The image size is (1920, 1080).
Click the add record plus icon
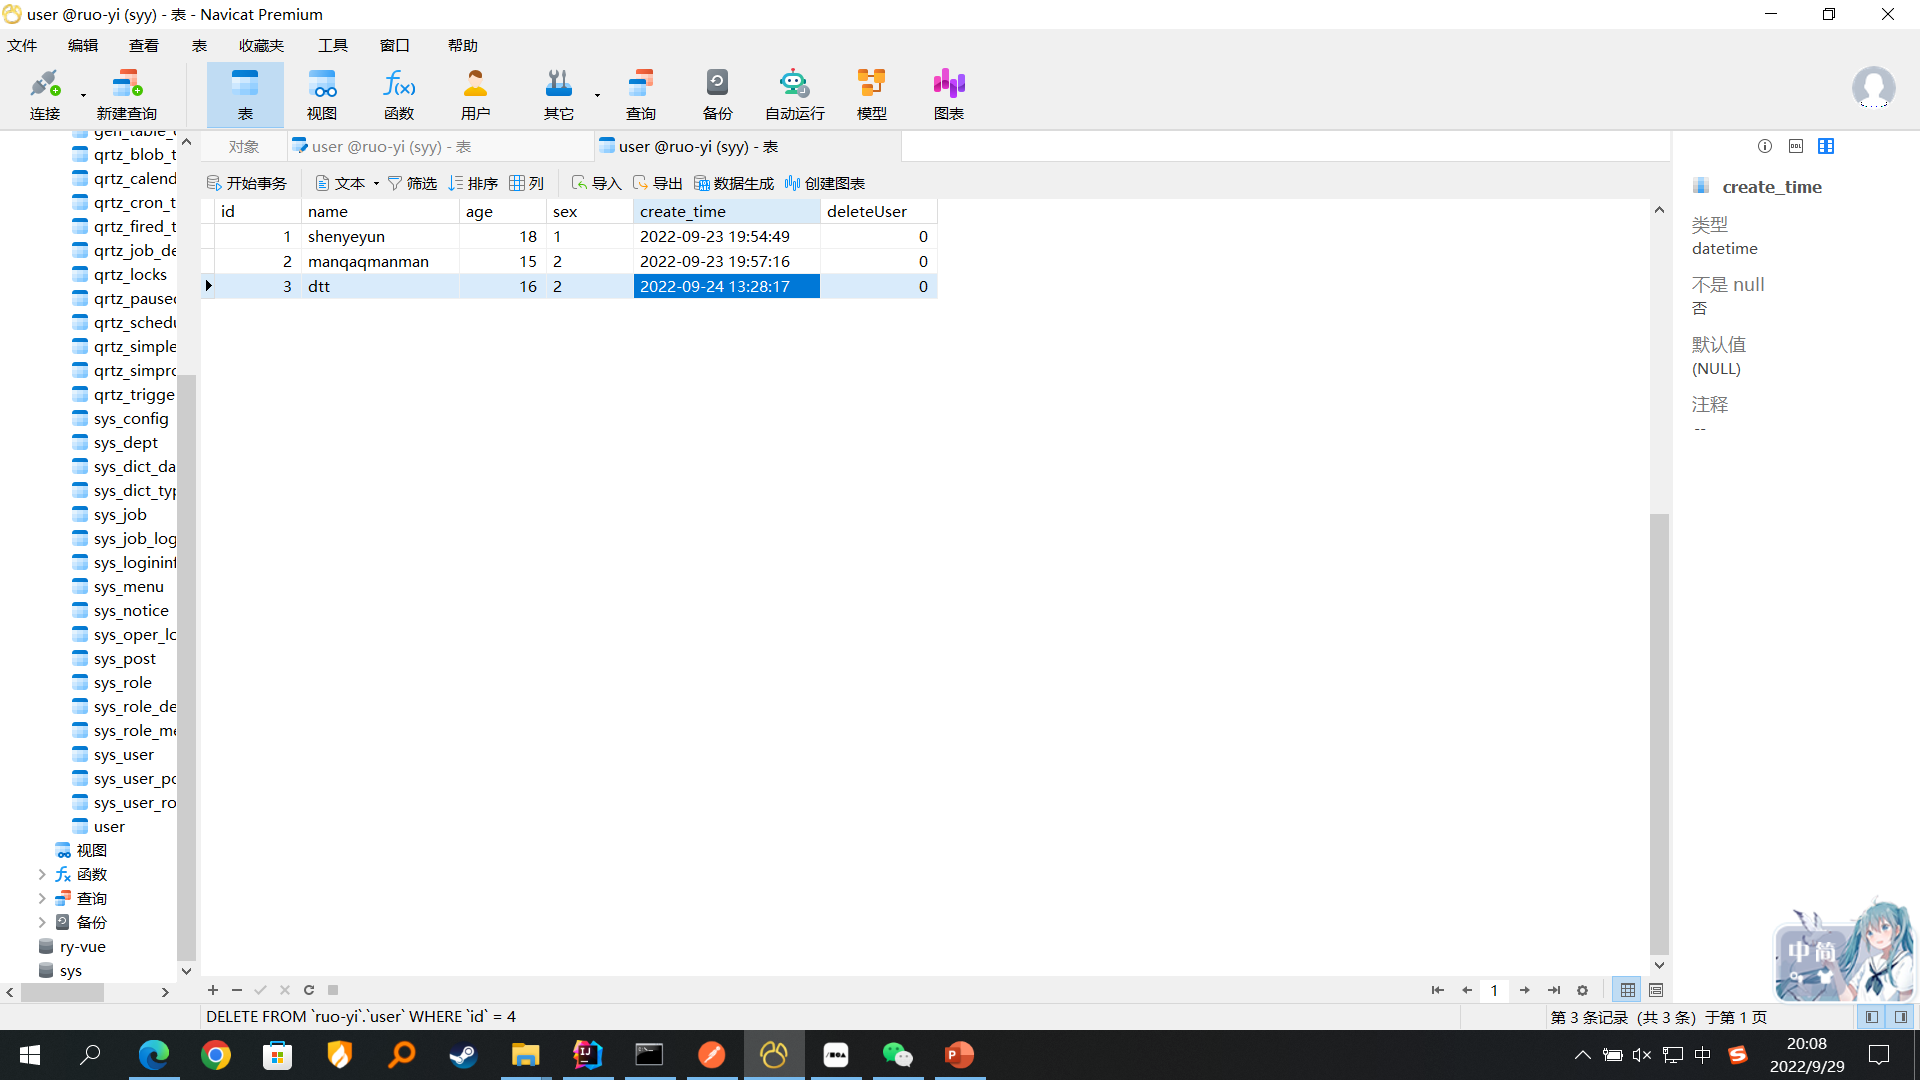pos(213,990)
